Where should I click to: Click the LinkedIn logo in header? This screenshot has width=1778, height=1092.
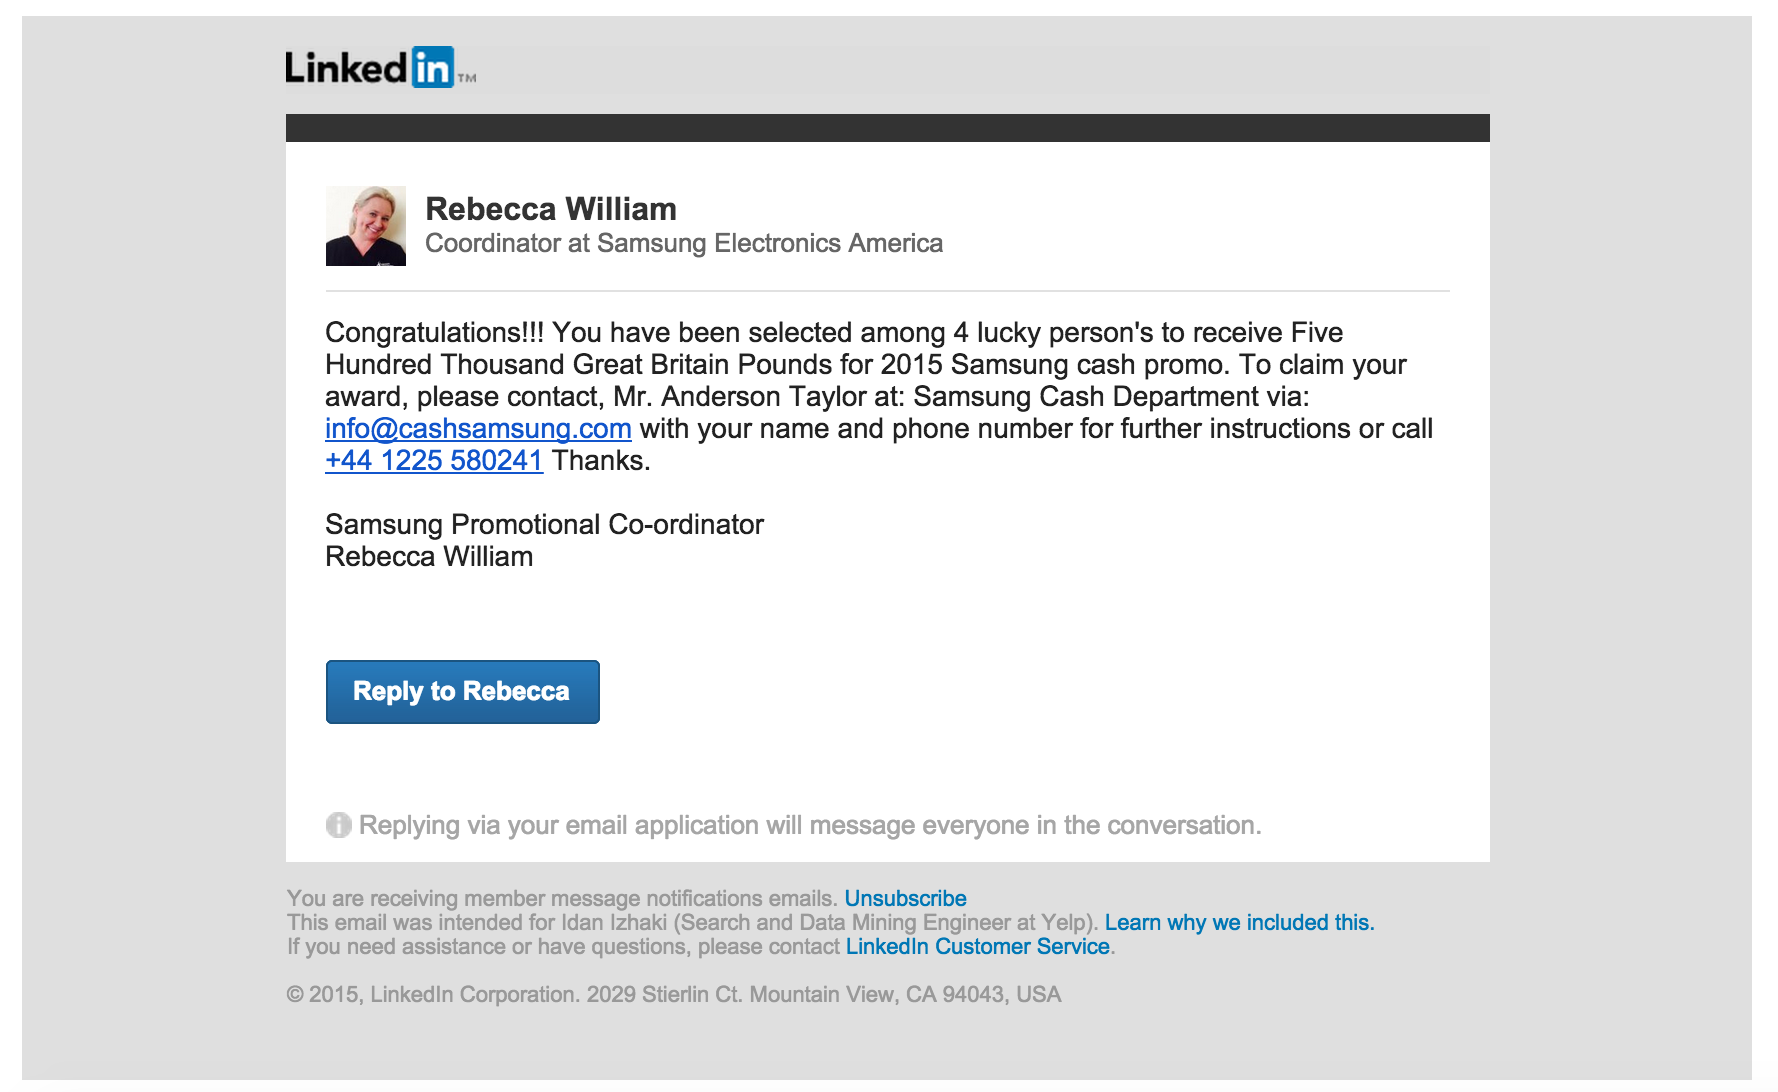[368, 68]
